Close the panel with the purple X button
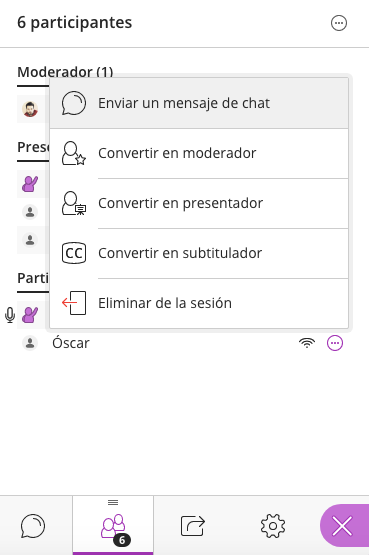This screenshot has height=555, width=369. 344,526
